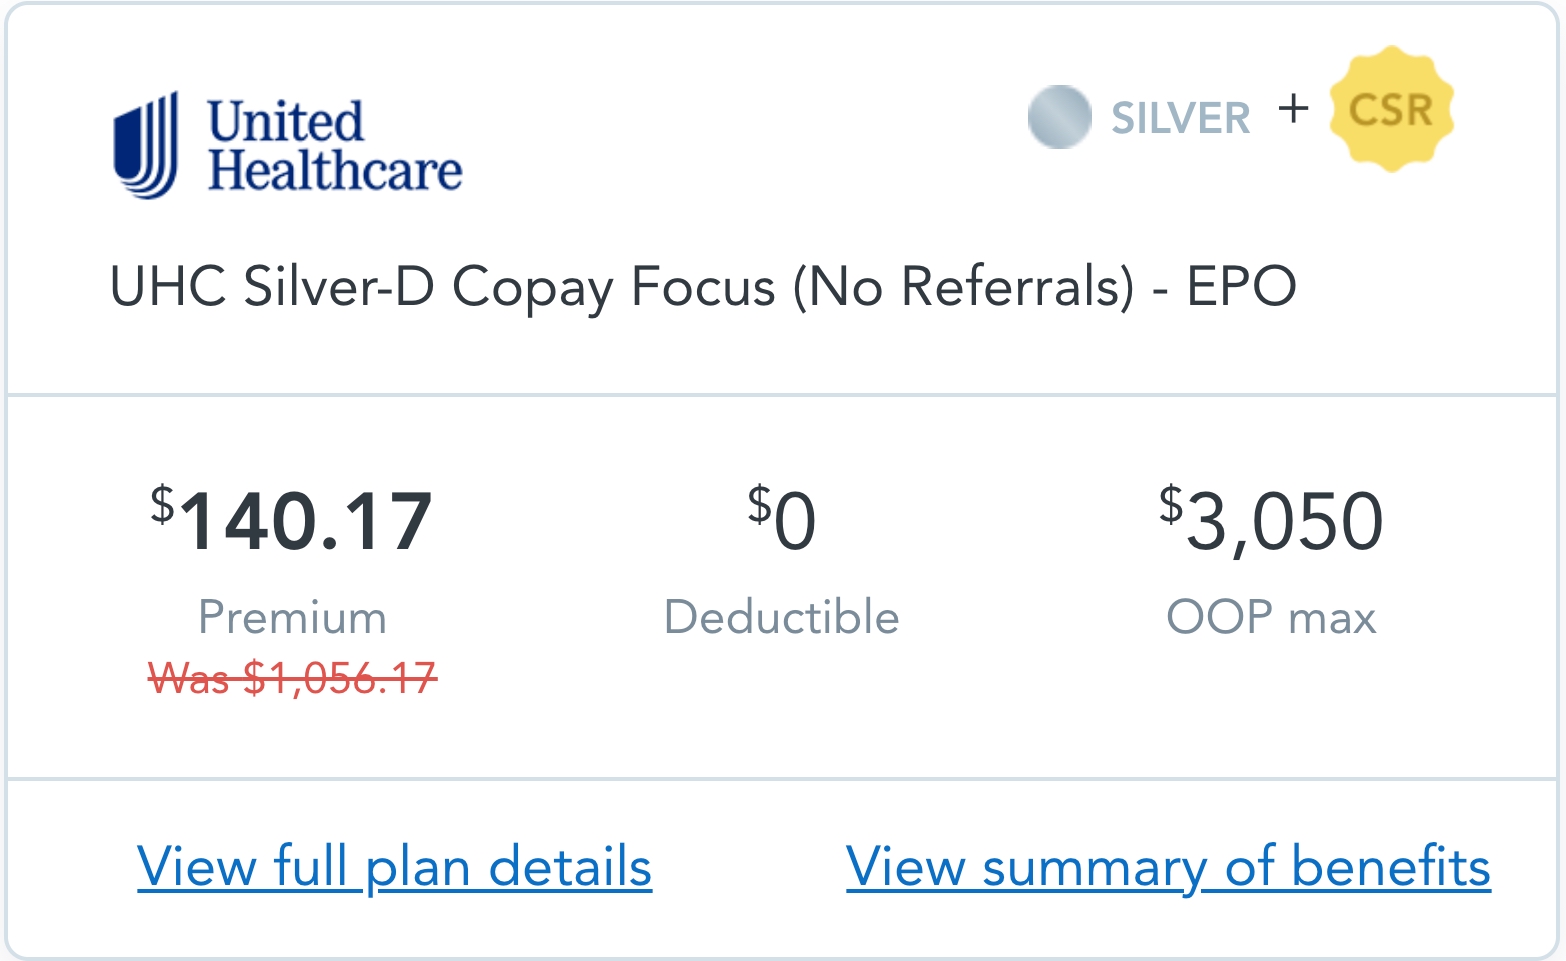The width and height of the screenshot is (1566, 961).
Task: Select the UHC Silver-D Copay Focus plan title
Action: [x=703, y=288]
